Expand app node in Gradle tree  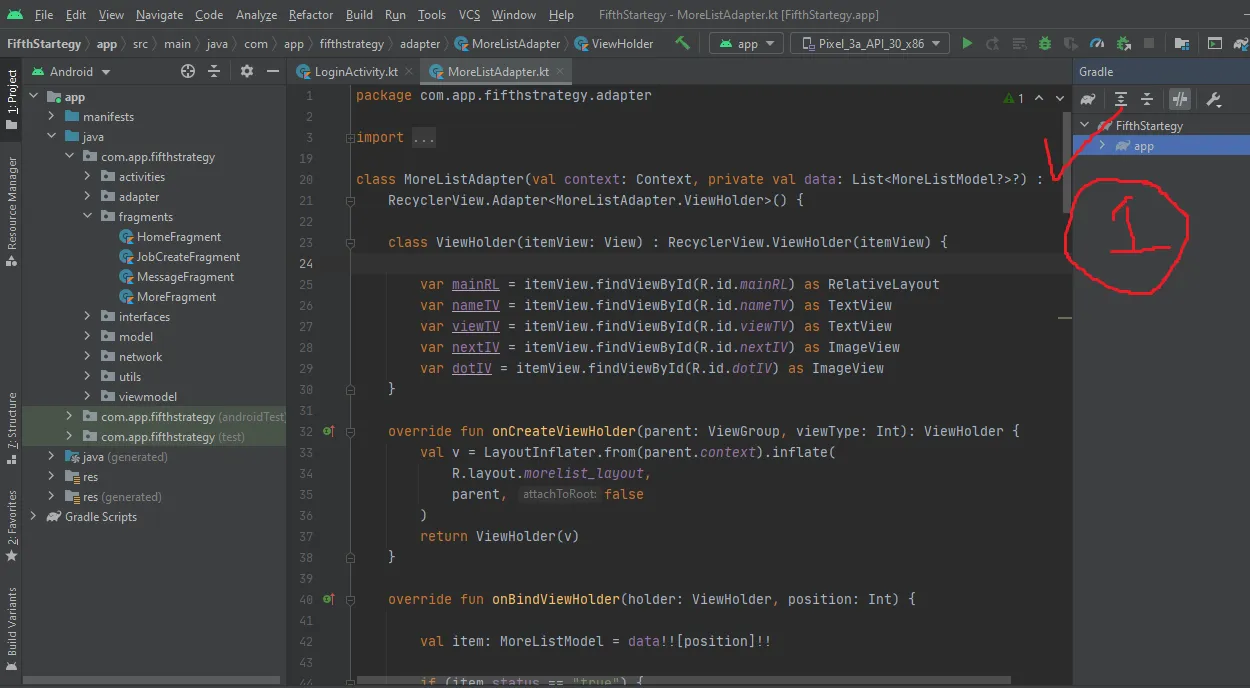pyautogui.click(x=1102, y=146)
